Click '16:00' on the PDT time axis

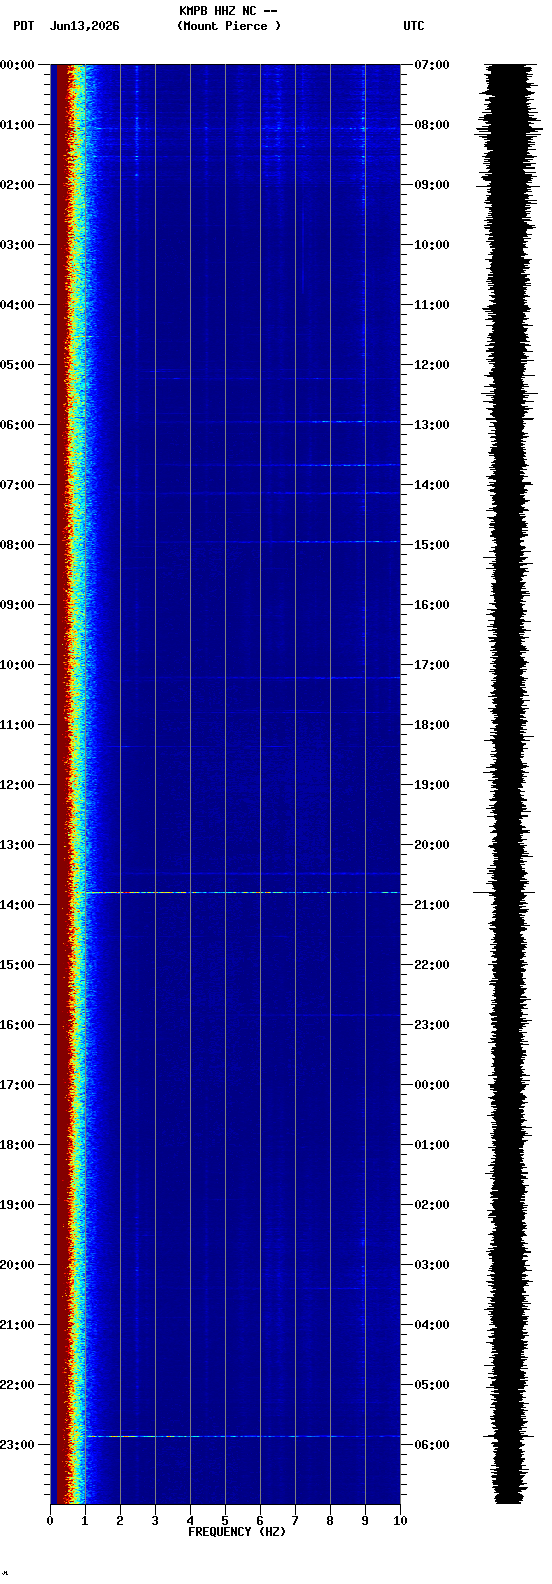18,1025
